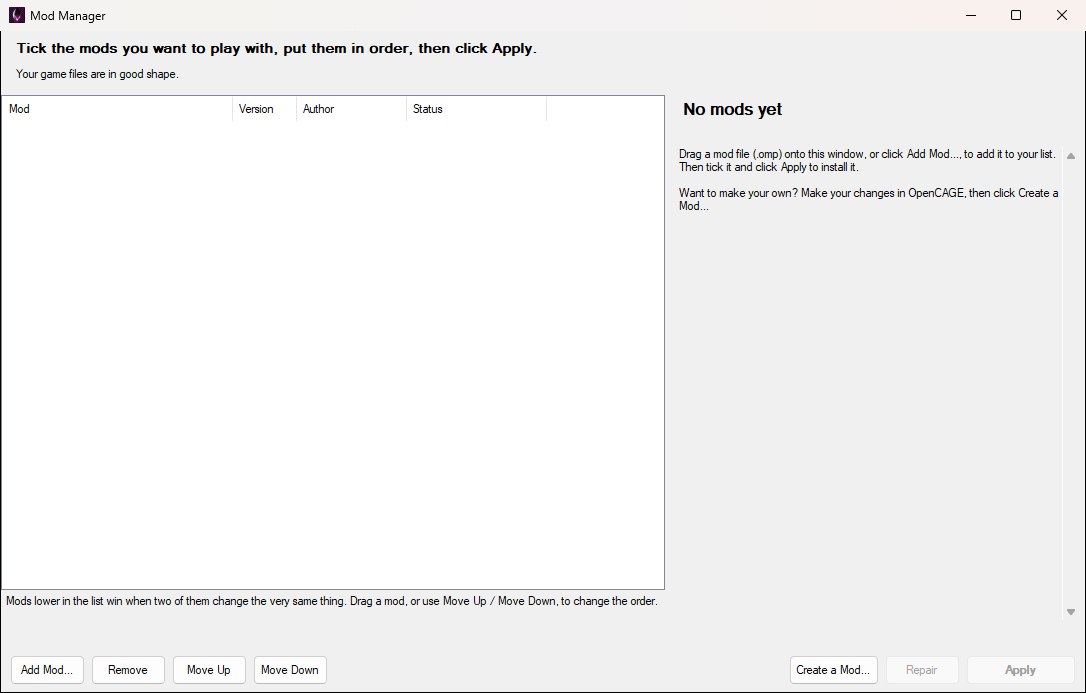The height and width of the screenshot is (693, 1086).
Task: Click the Status column header
Action: click(477, 109)
